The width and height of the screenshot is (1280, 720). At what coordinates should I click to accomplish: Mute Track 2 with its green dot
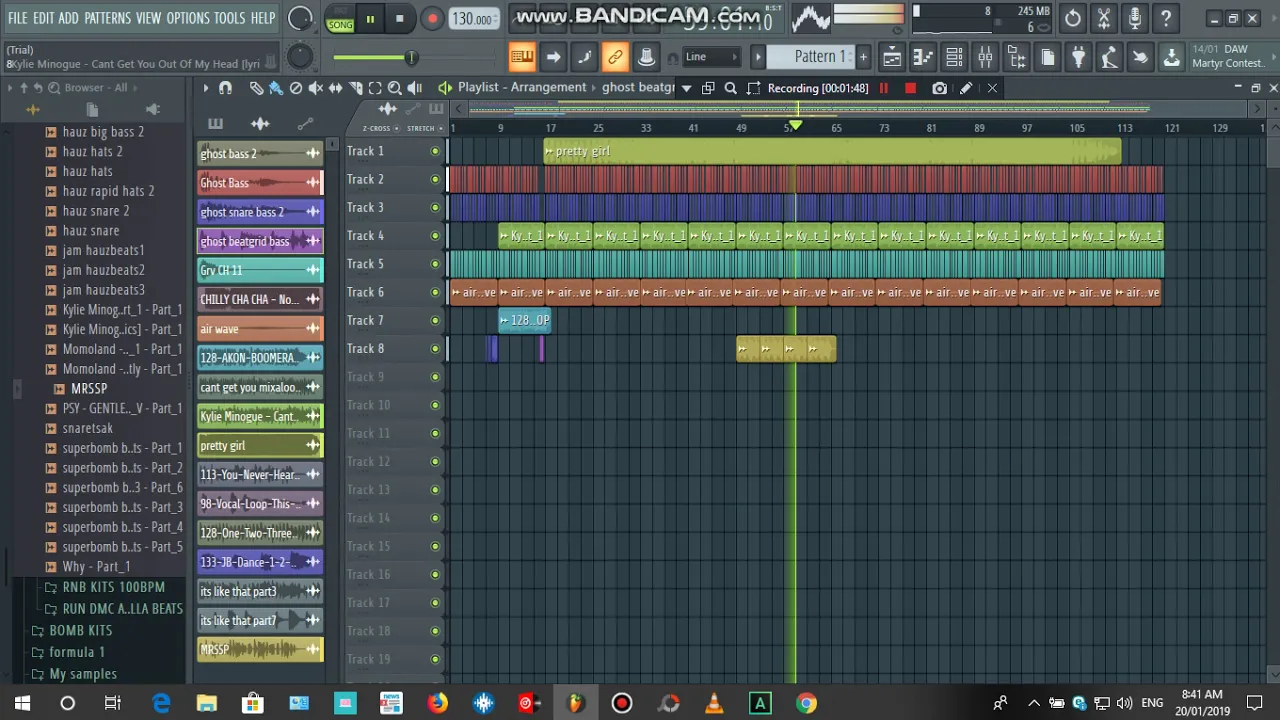pyautogui.click(x=435, y=180)
